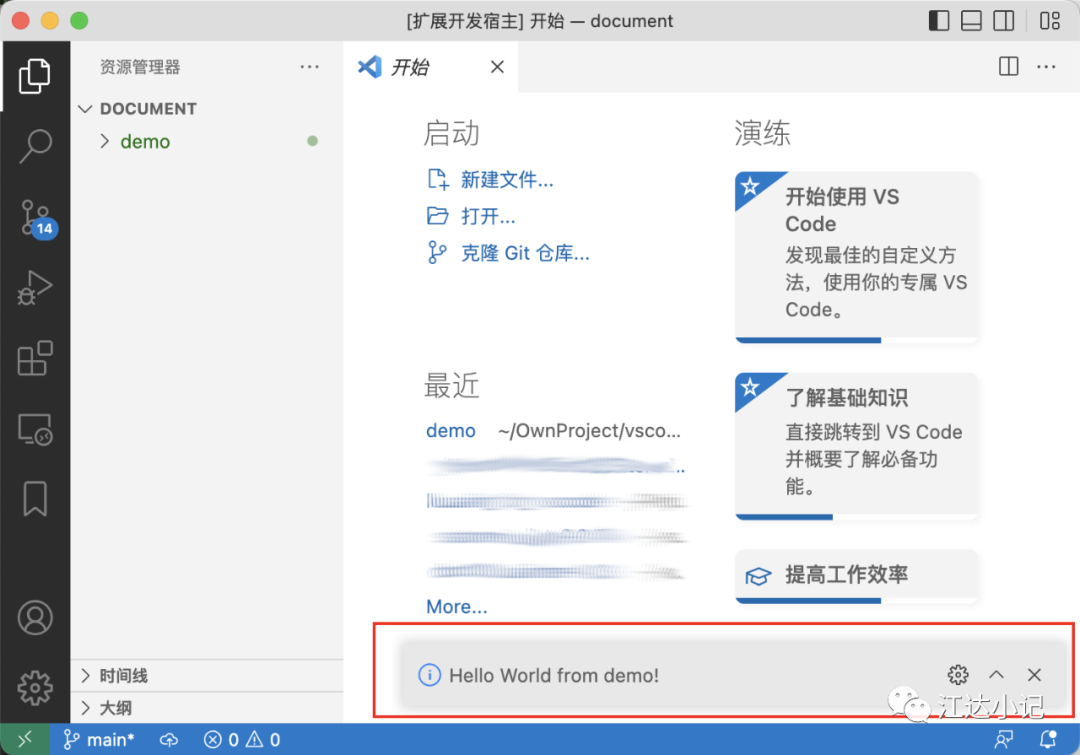Viewport: 1080px width, 755px height.
Task: Open the remote window indicator in status bar
Action: (x=25, y=739)
